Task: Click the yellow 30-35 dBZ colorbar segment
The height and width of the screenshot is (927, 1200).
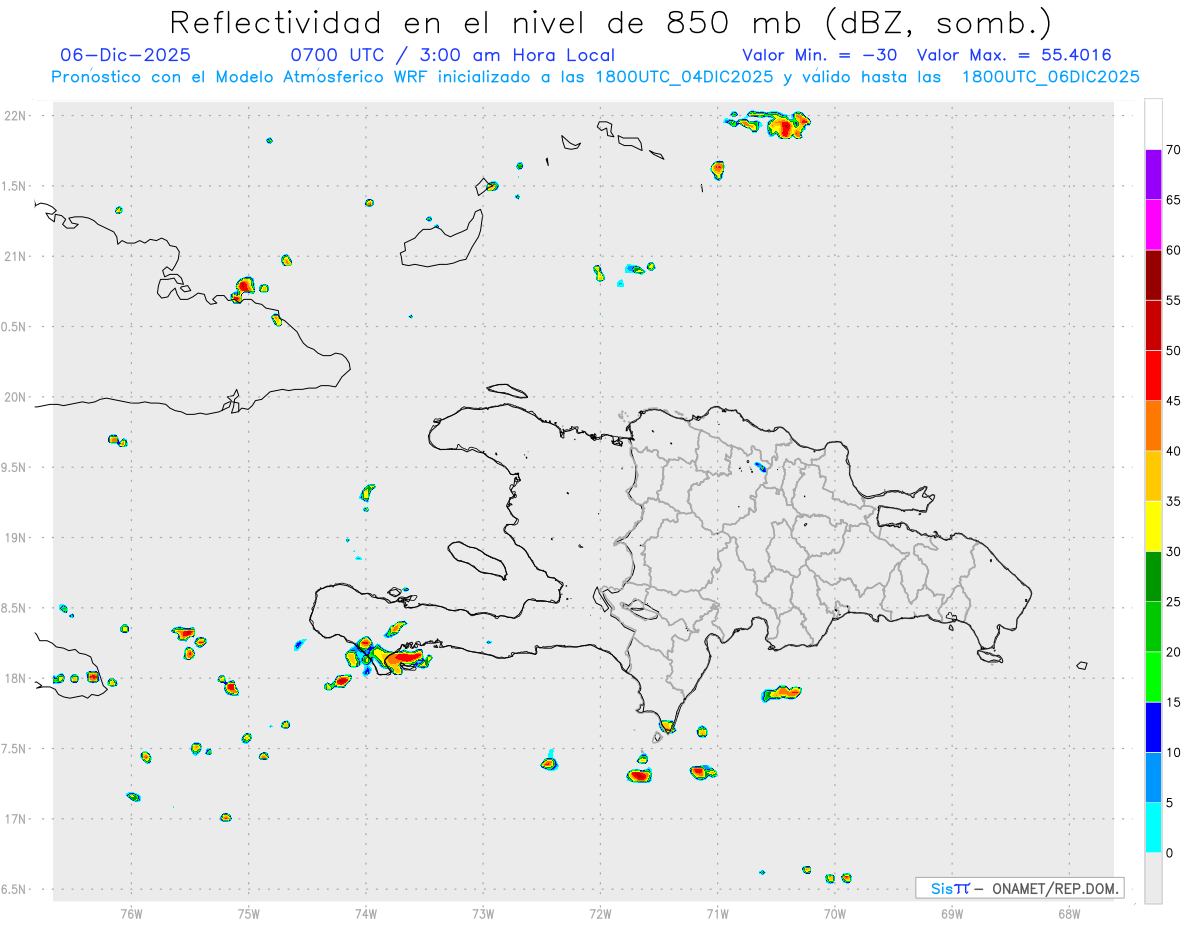Action: click(x=1153, y=526)
